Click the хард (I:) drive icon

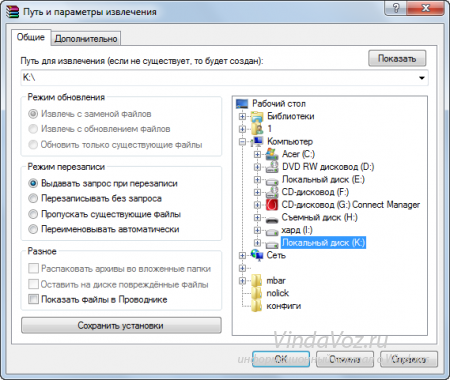[x=272, y=231]
